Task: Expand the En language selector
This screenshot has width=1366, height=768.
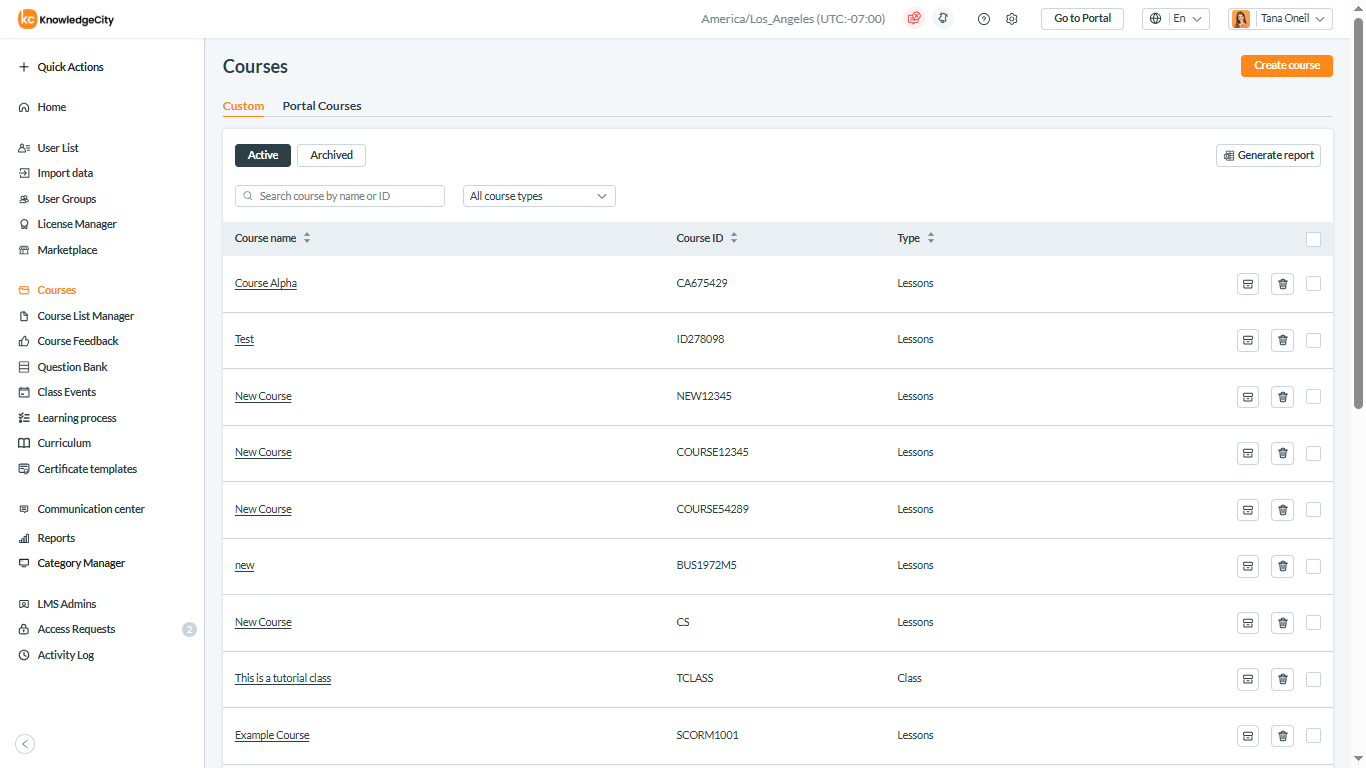Action: click(x=1176, y=19)
